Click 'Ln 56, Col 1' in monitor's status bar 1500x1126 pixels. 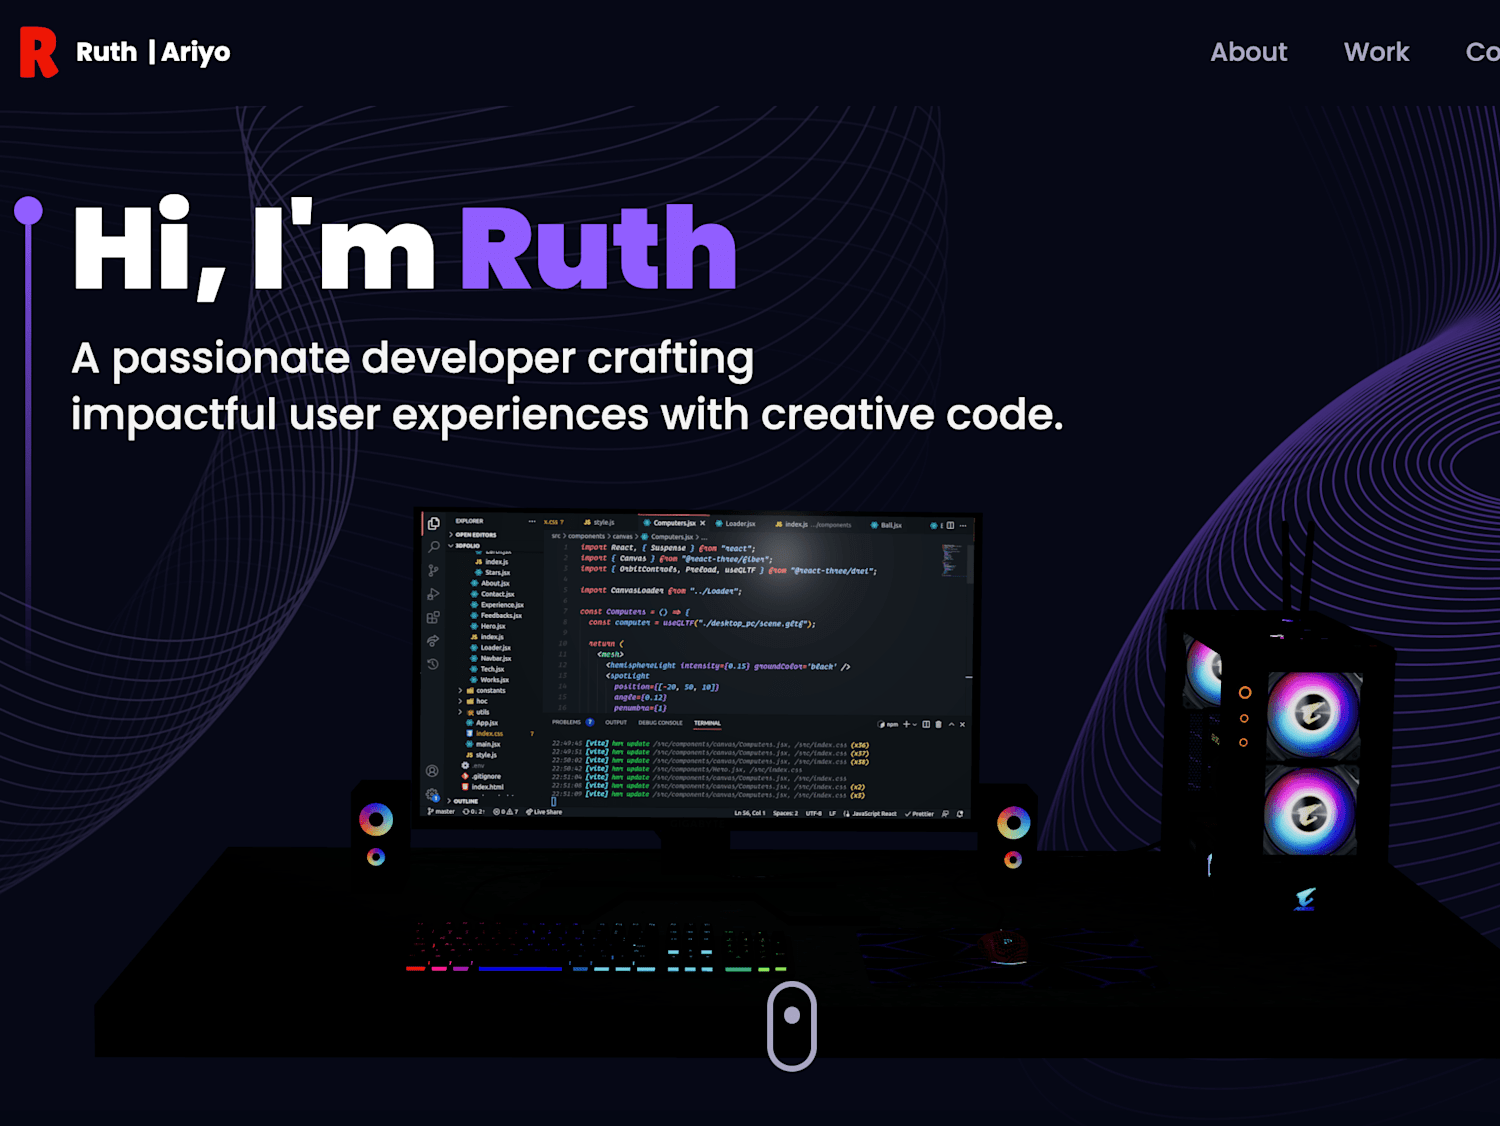point(750,813)
